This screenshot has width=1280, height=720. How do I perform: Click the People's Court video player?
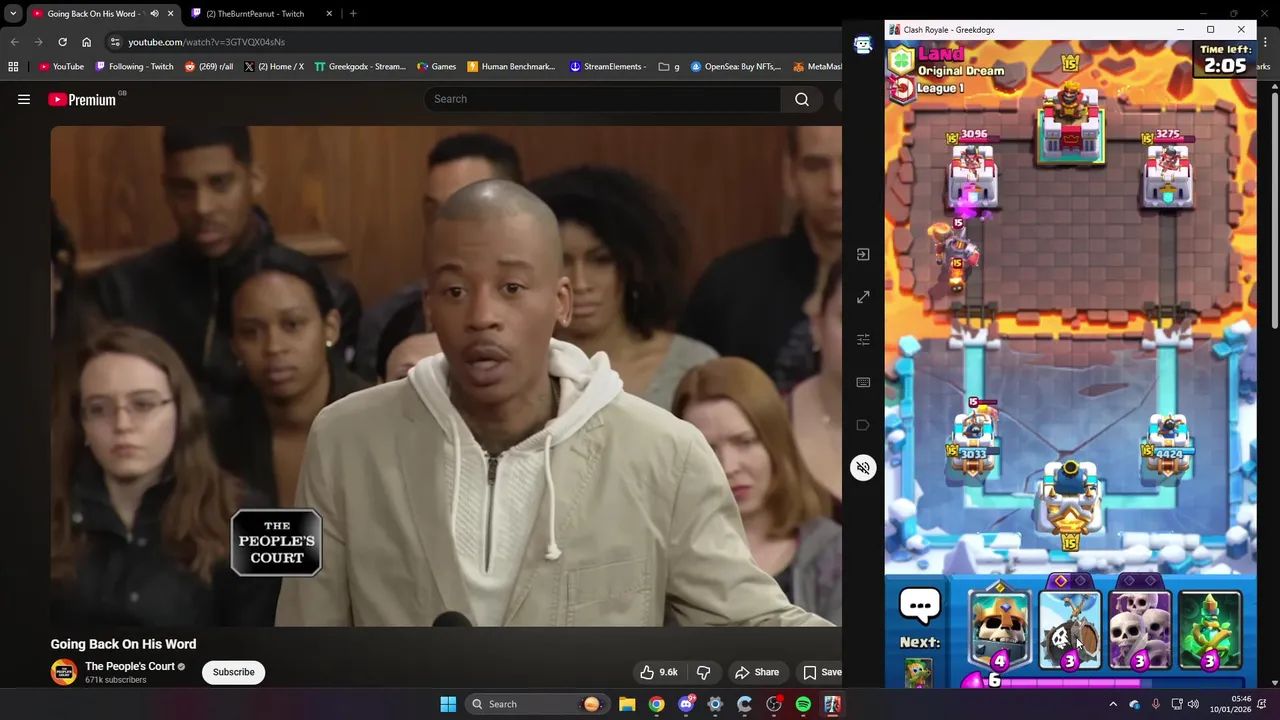coord(446,376)
